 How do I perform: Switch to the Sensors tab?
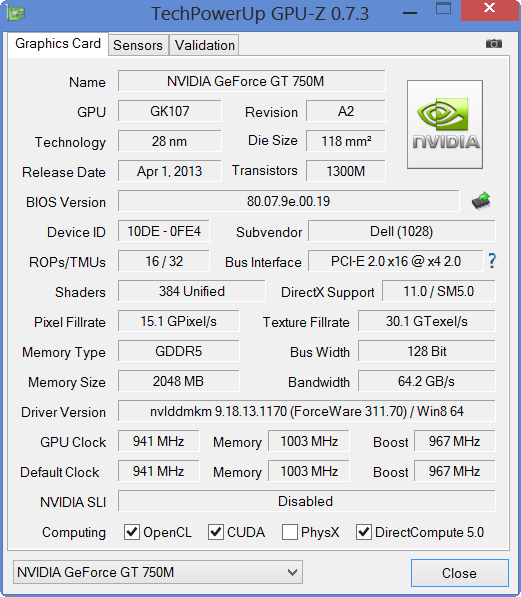[x=138, y=45]
